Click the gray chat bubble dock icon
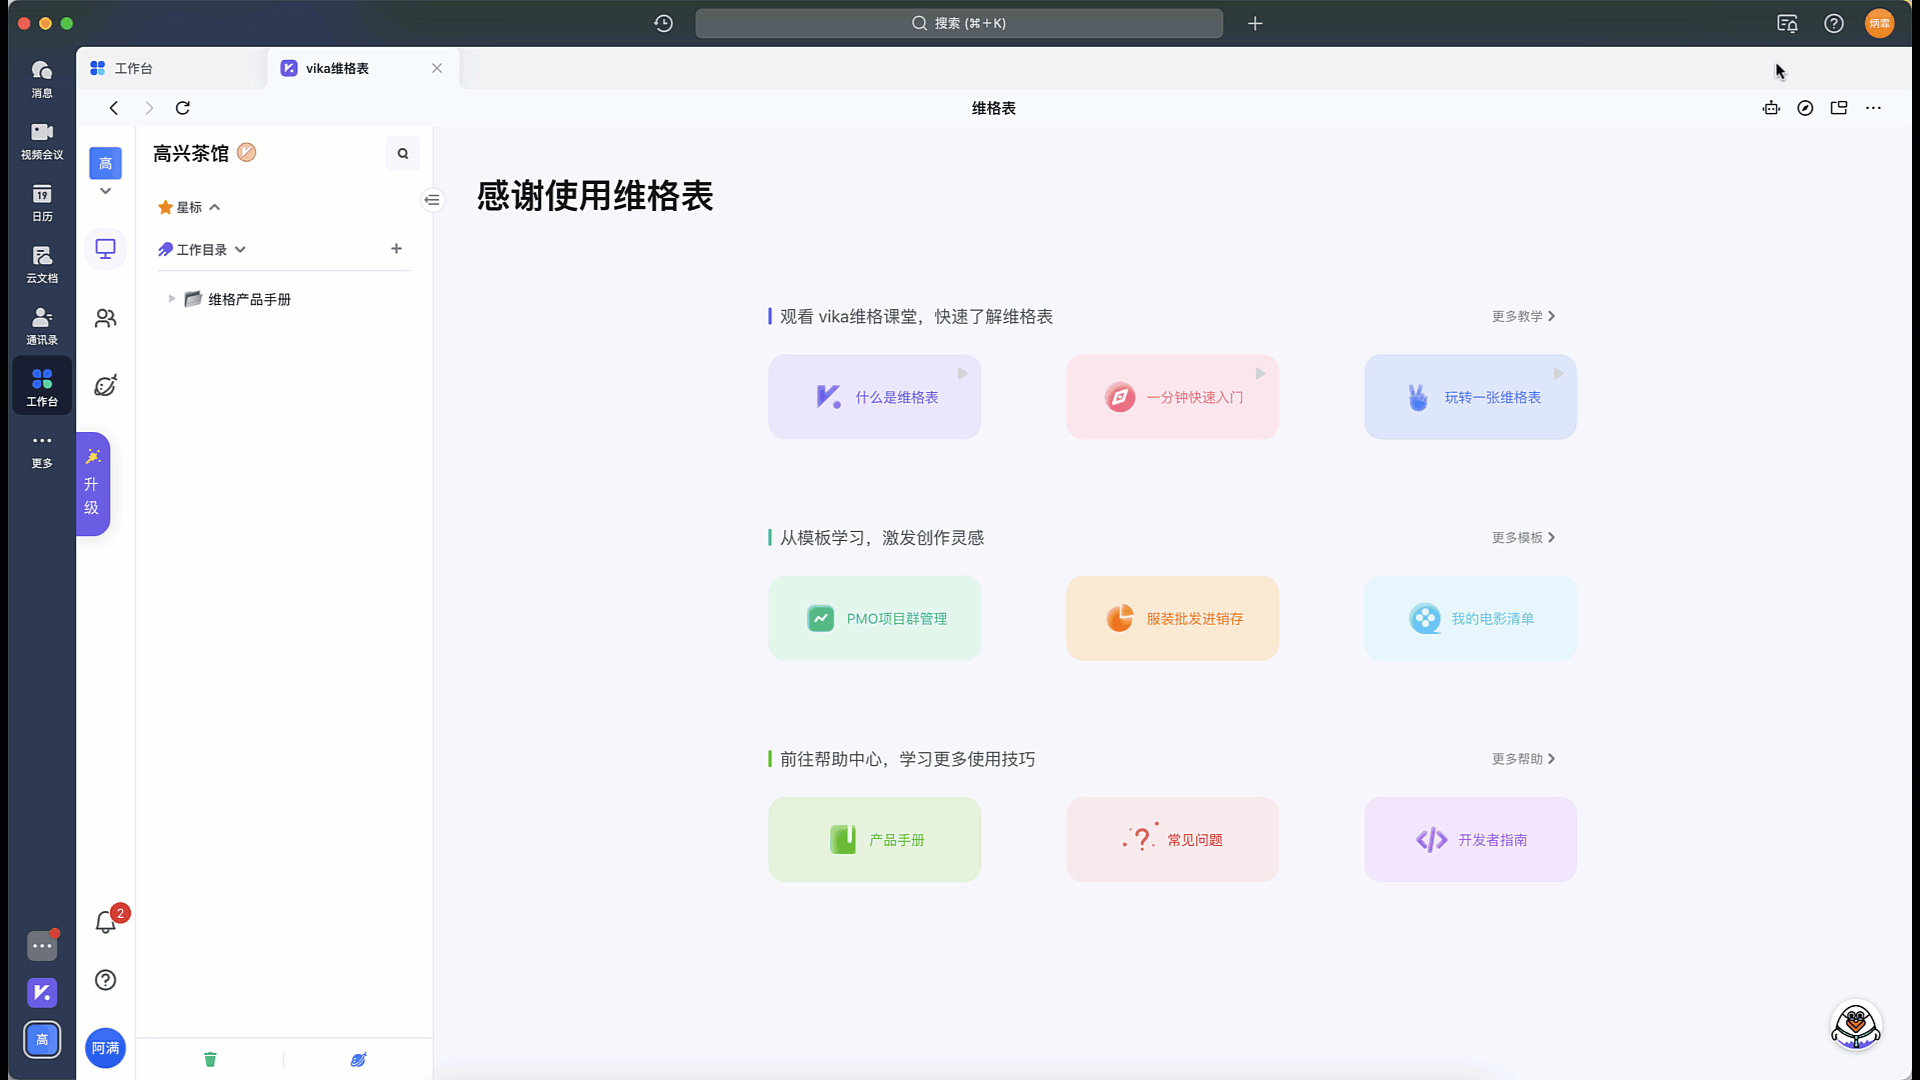1920x1080 pixels. tap(42, 946)
